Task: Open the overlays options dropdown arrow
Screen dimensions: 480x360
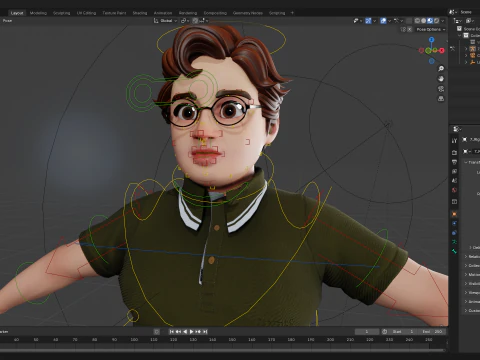Action: [389, 21]
